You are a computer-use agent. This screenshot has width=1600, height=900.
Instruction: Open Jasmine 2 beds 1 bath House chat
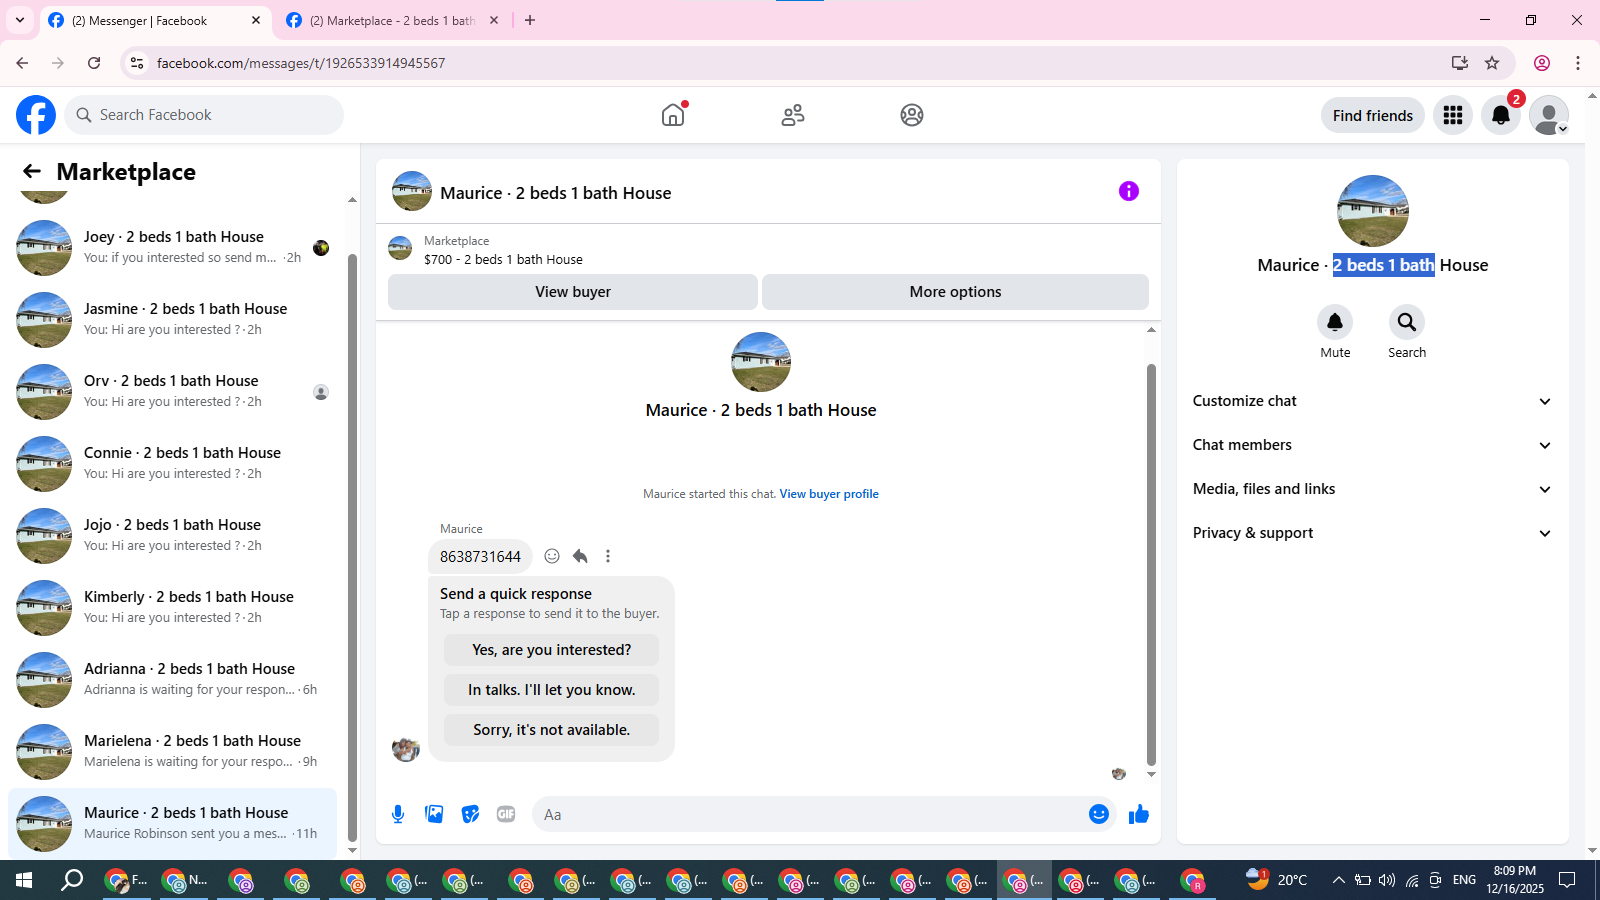172,319
